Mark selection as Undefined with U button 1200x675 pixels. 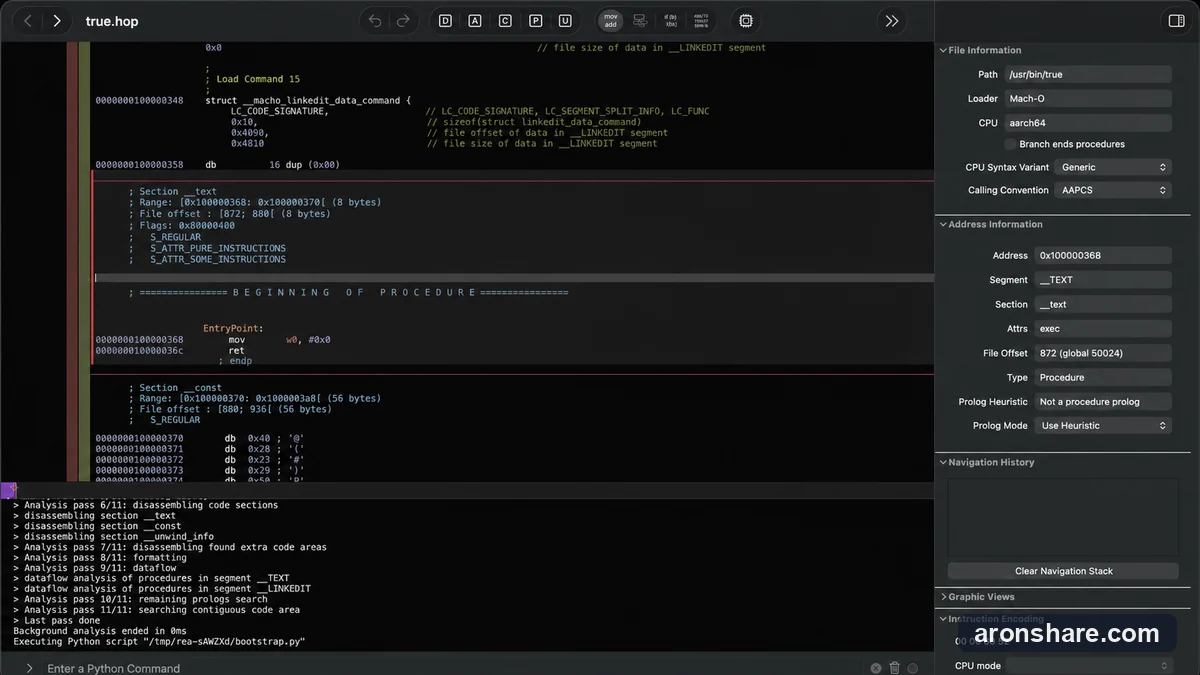tap(566, 21)
